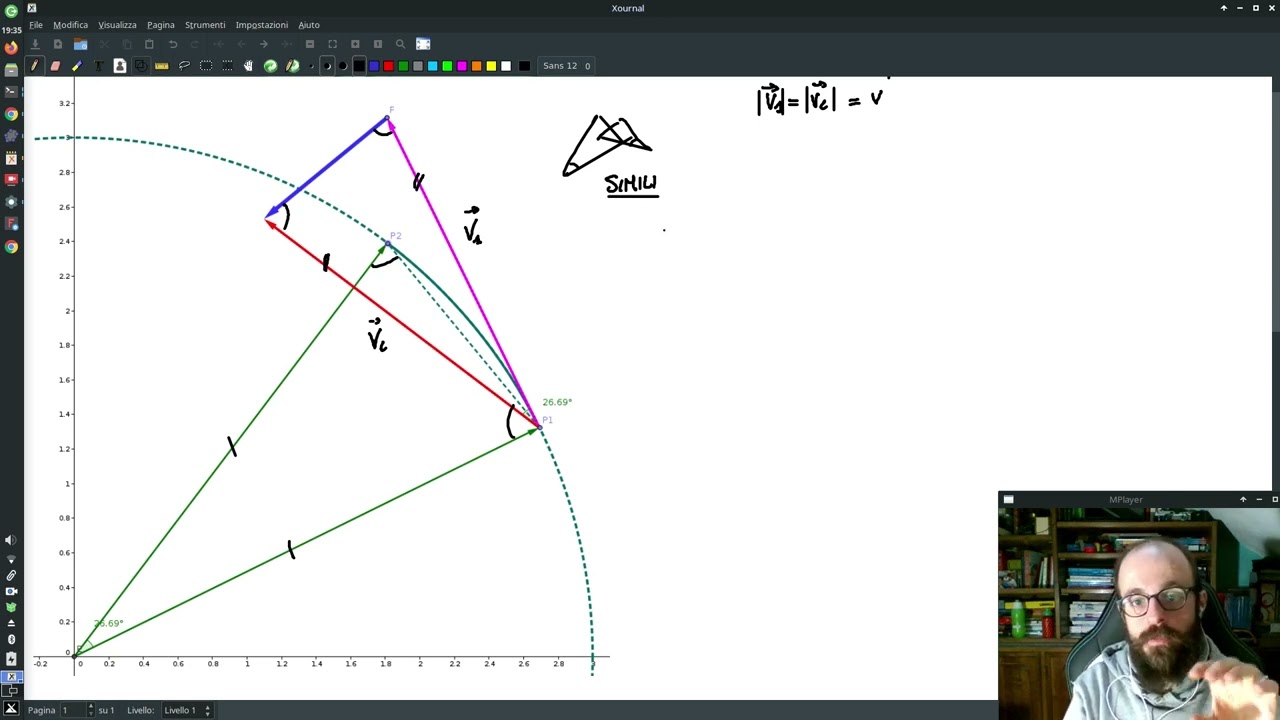Select the Highlighter tool

pyautogui.click(x=77, y=66)
